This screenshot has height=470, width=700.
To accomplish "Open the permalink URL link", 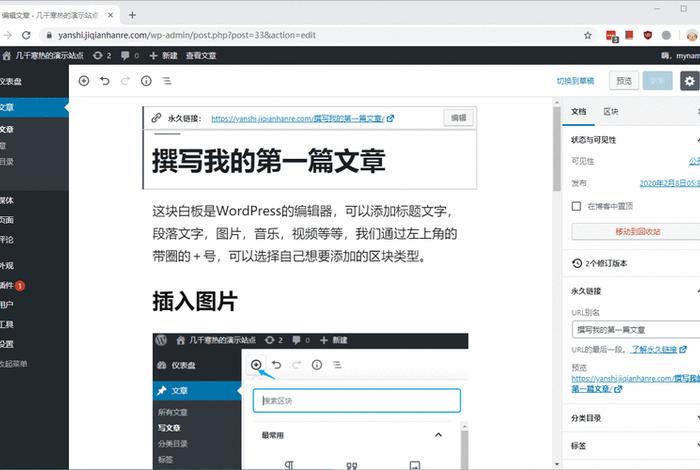I will [x=298, y=118].
